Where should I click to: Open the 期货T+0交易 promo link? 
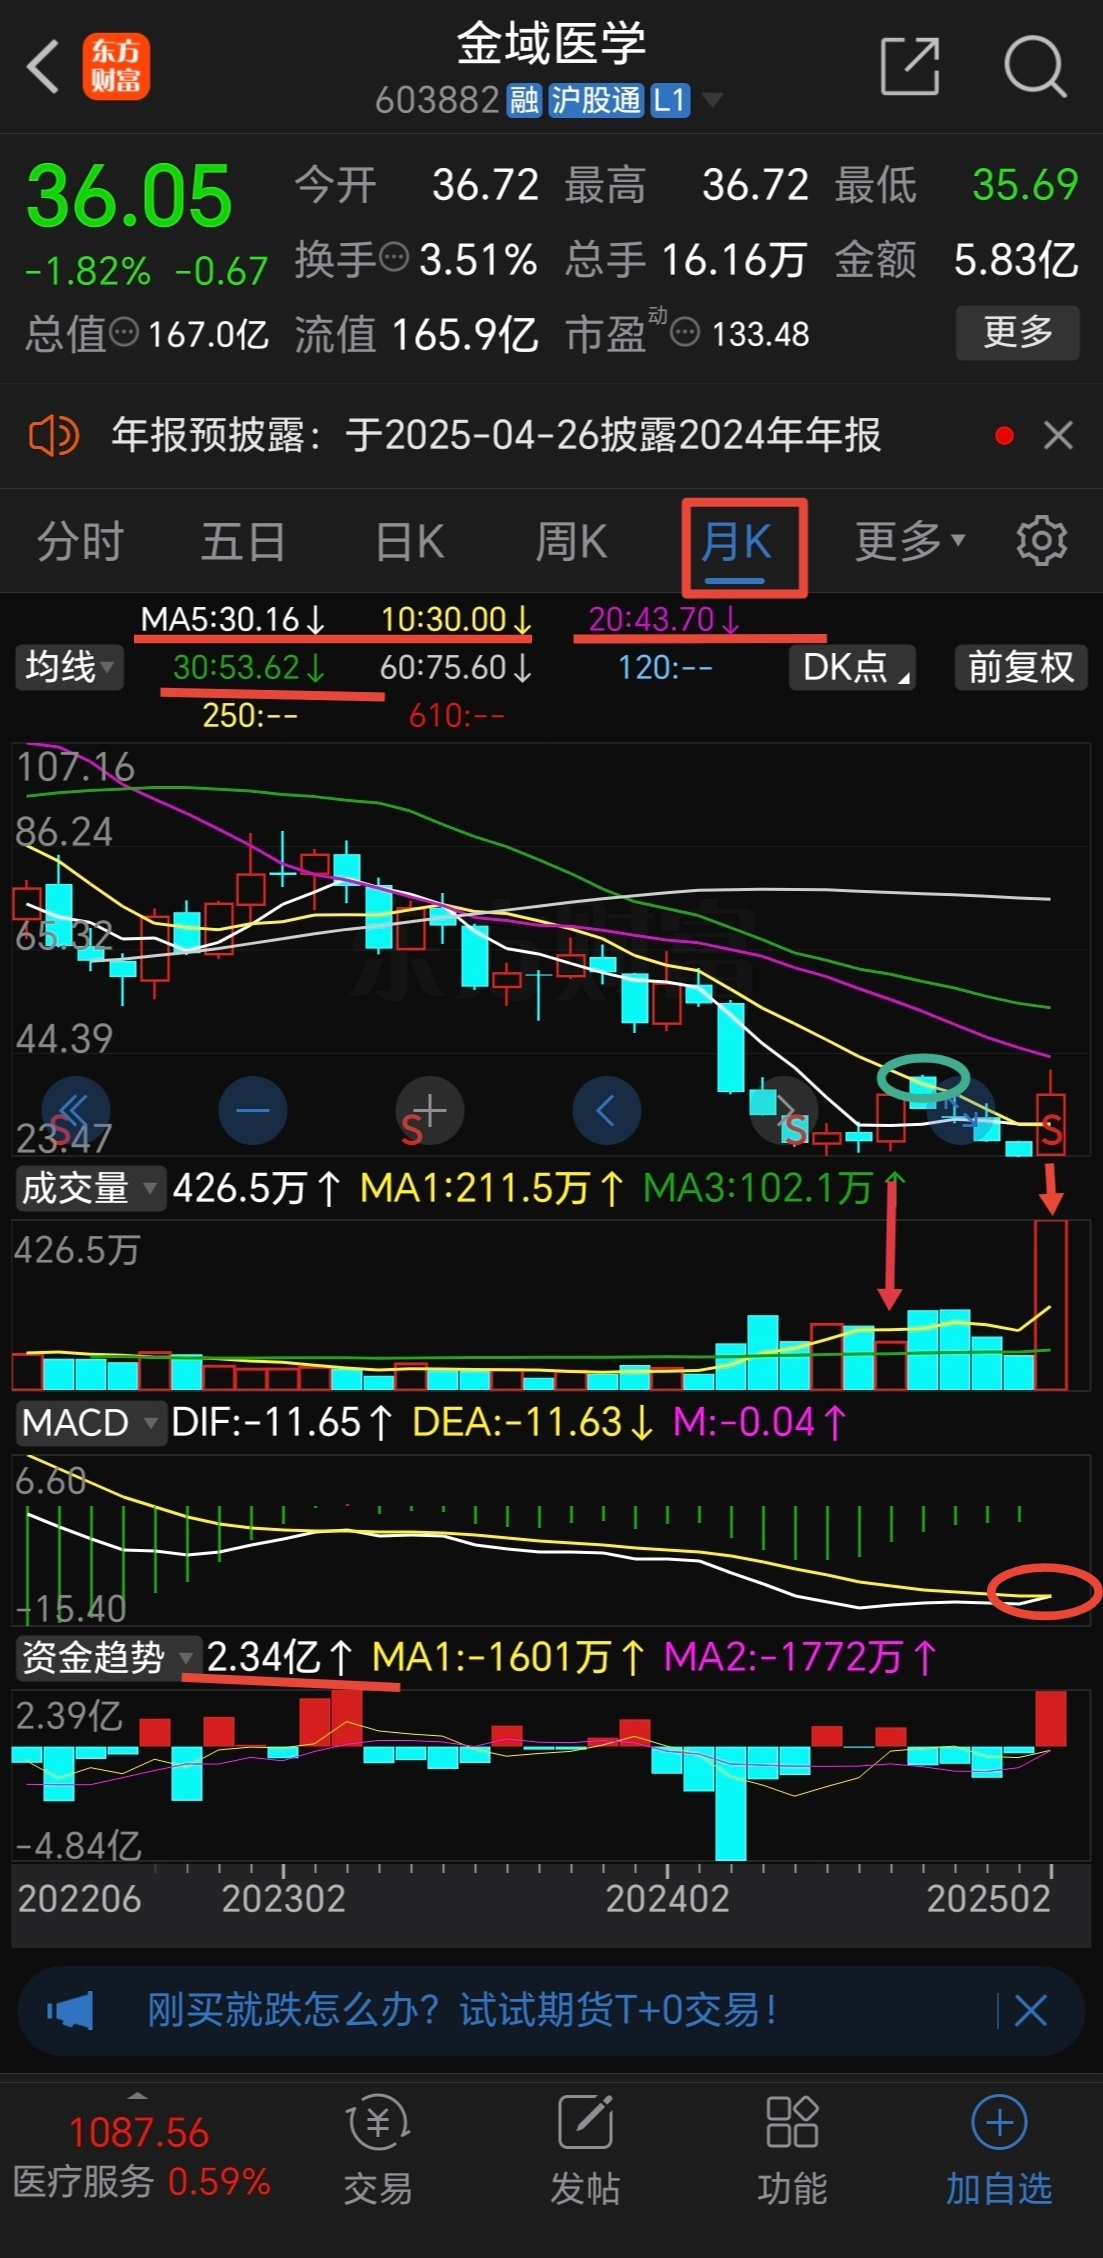point(462,2010)
